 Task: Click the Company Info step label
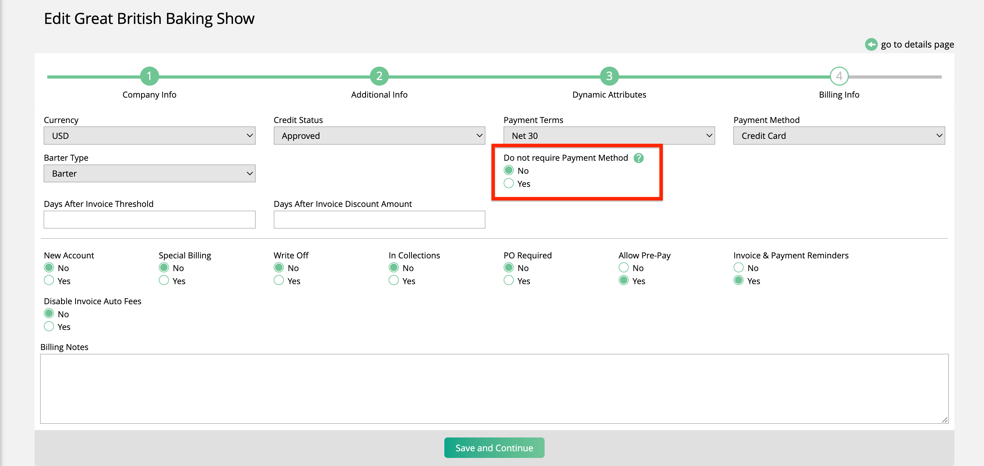pos(149,95)
